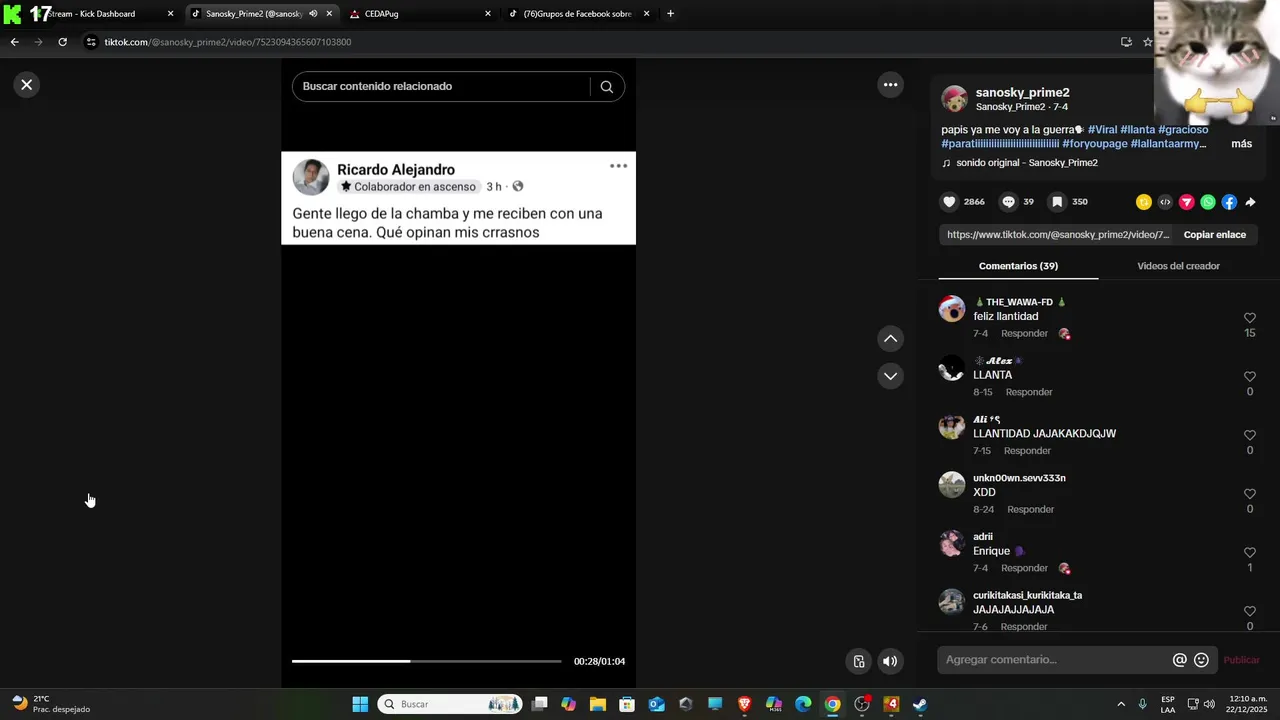Reload the page in Chrome
The height and width of the screenshot is (720, 1280).
coord(62,42)
